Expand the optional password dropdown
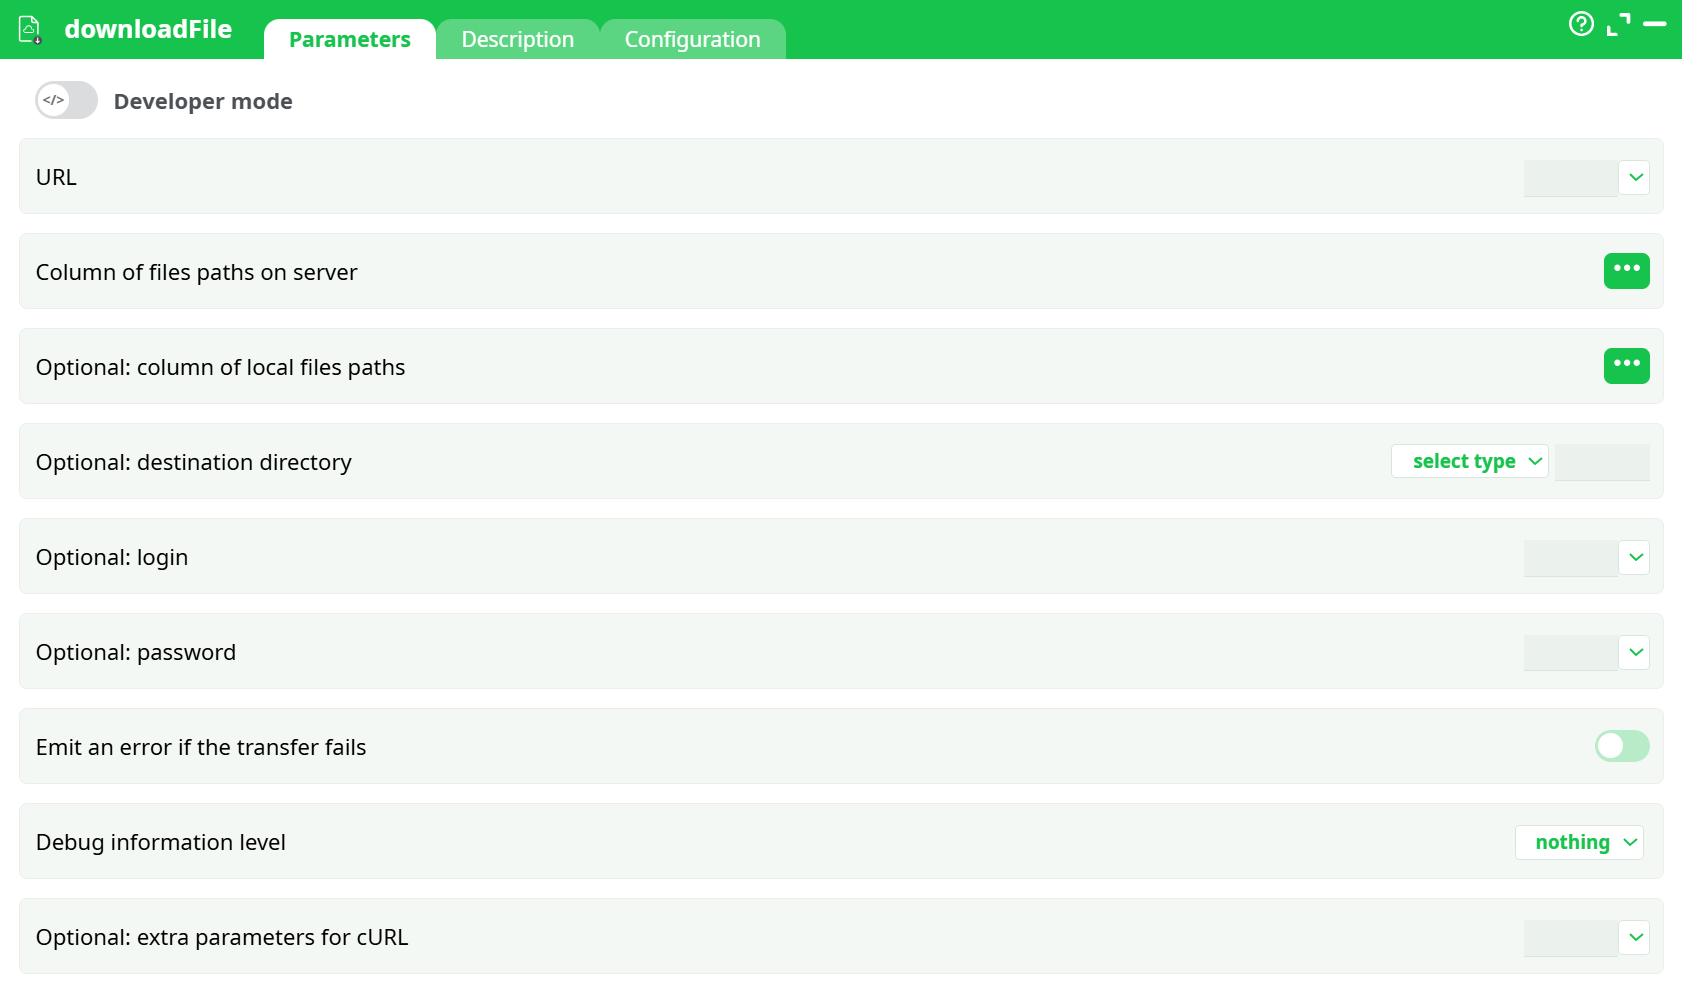Viewport: 1682px width, 982px height. coord(1634,652)
